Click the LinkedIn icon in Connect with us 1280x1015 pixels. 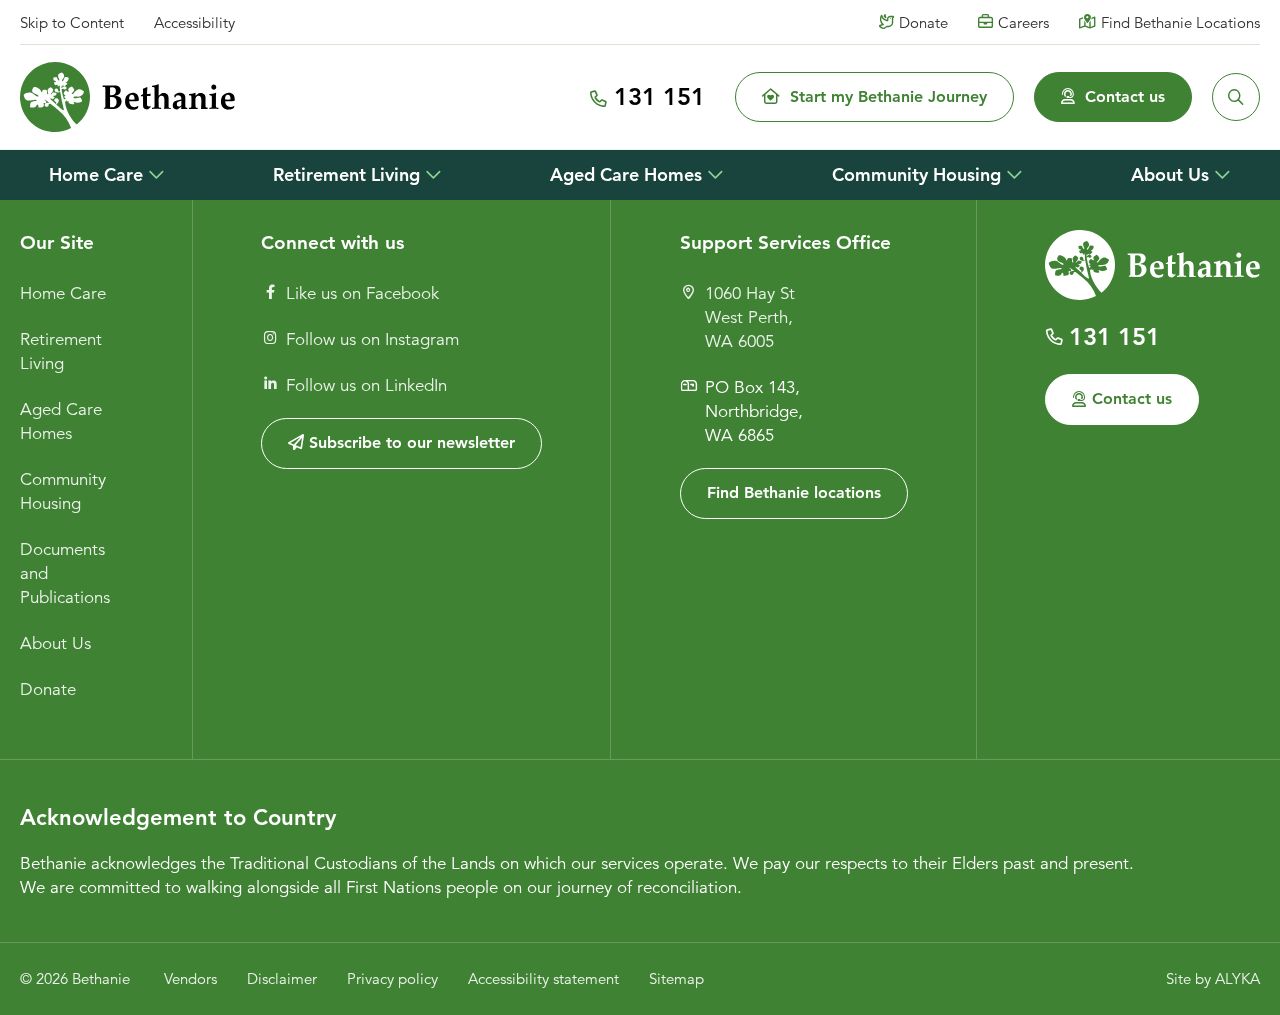[x=270, y=383]
